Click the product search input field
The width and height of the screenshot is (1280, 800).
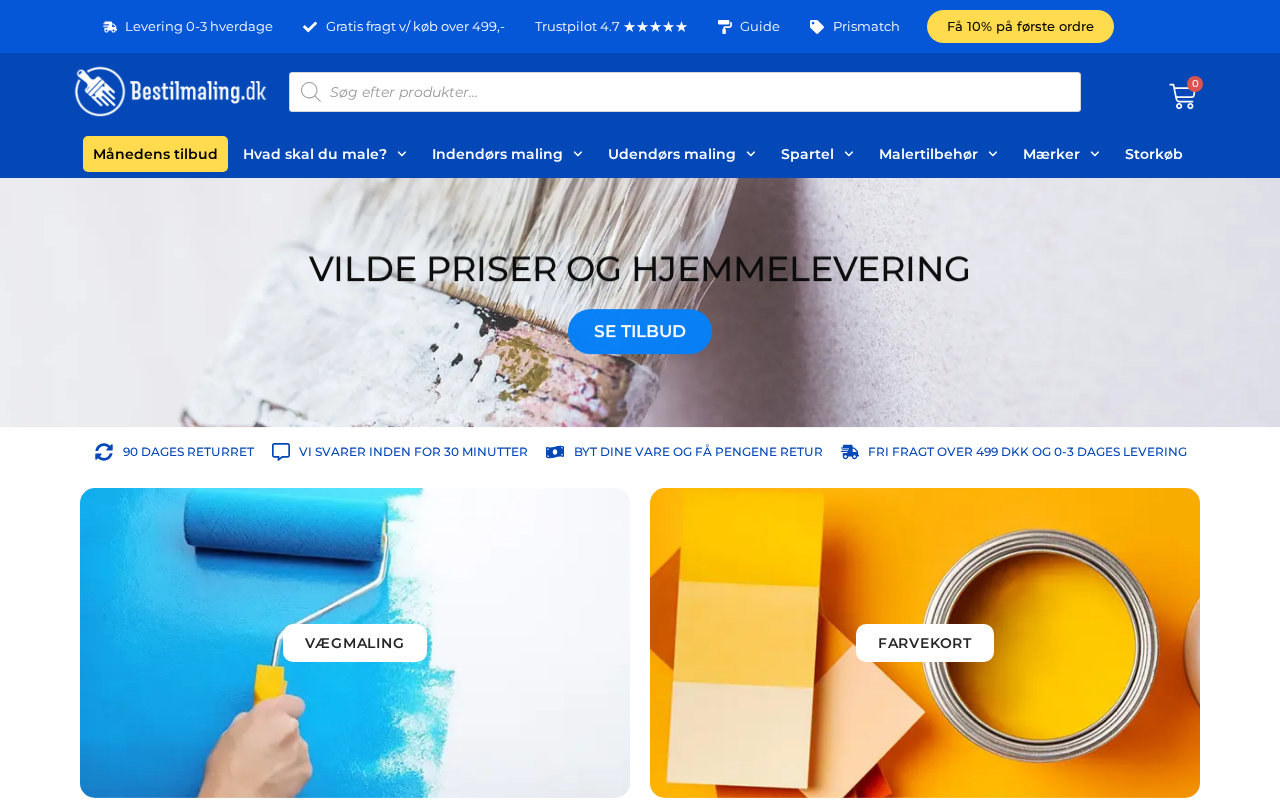[x=685, y=92]
